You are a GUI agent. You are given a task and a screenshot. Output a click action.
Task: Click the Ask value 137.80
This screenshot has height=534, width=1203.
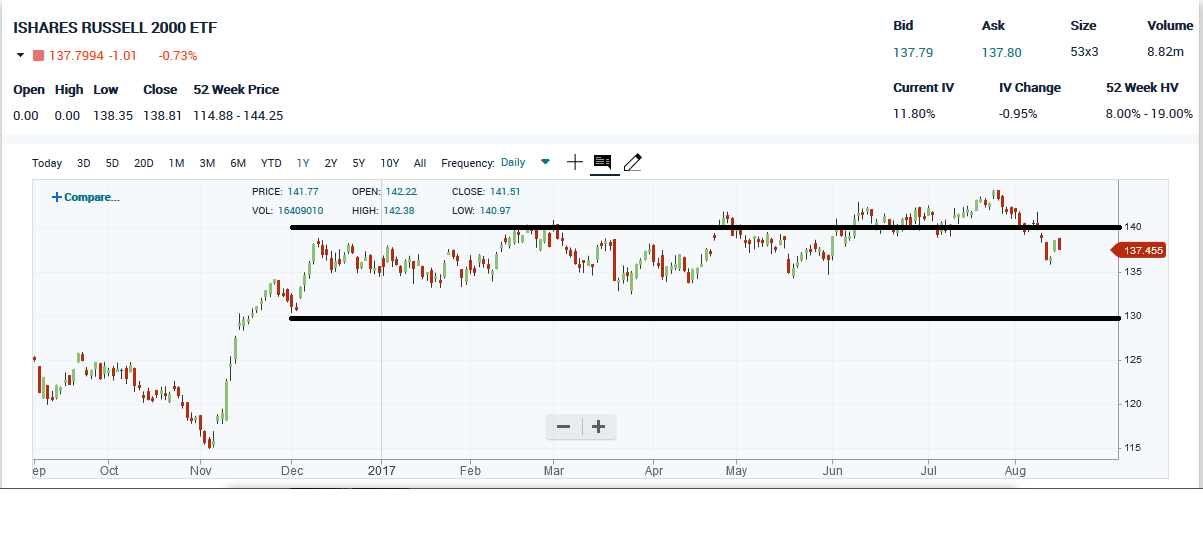coord(1001,52)
